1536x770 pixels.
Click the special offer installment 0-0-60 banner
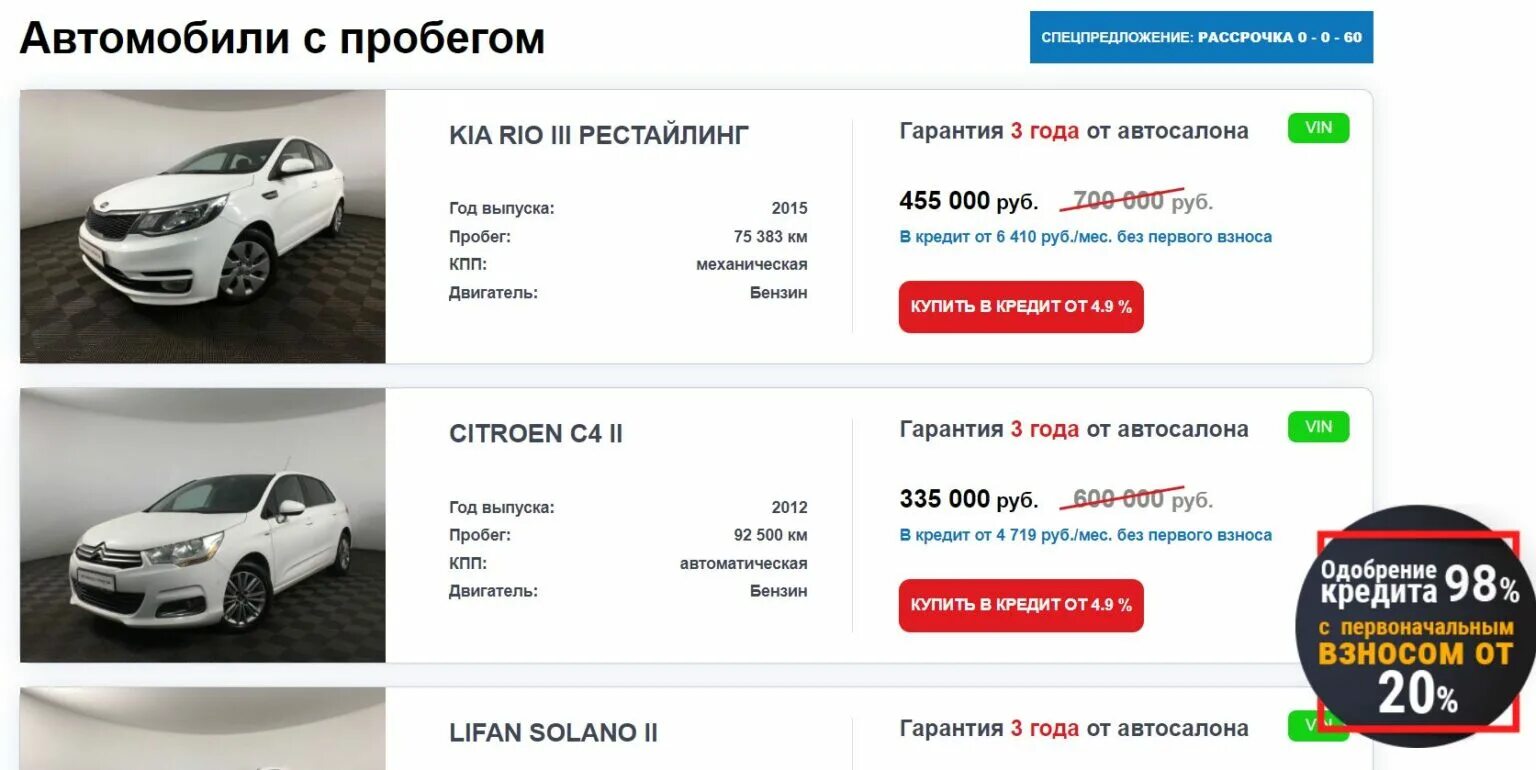coord(1201,37)
